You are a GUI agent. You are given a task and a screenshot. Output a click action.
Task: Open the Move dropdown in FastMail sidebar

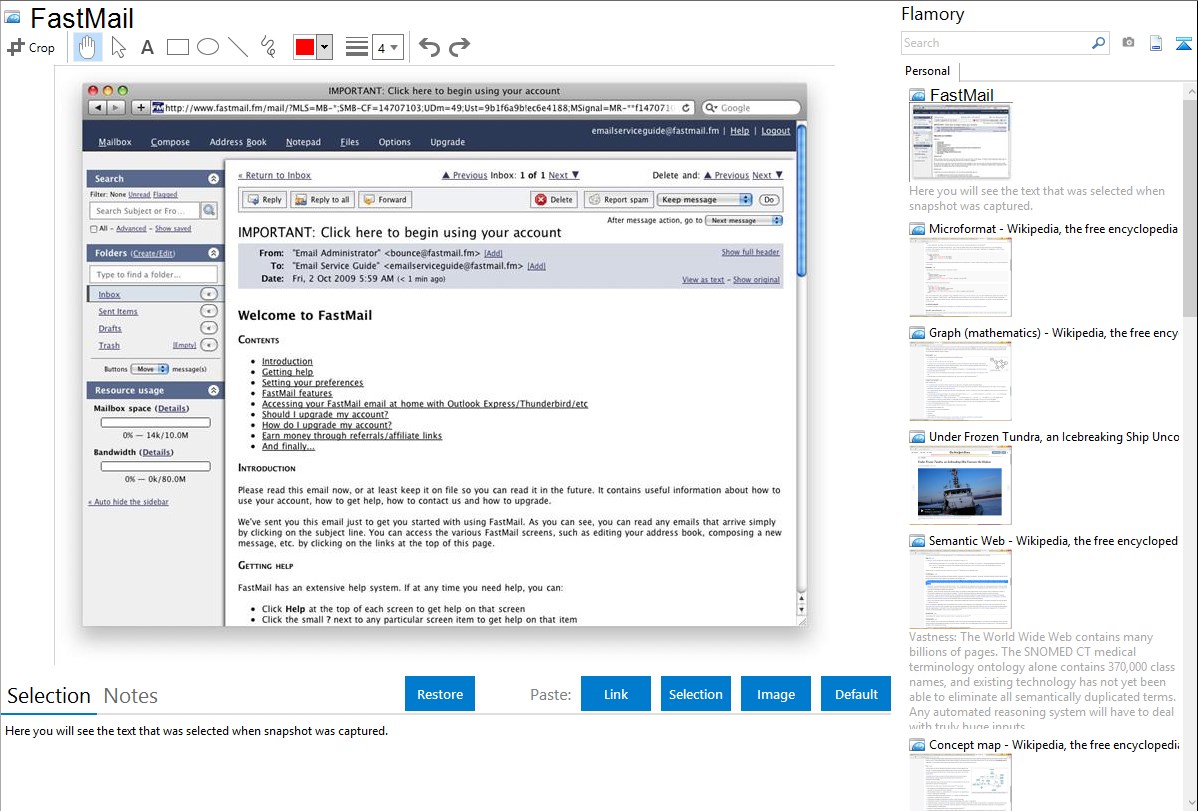150,369
